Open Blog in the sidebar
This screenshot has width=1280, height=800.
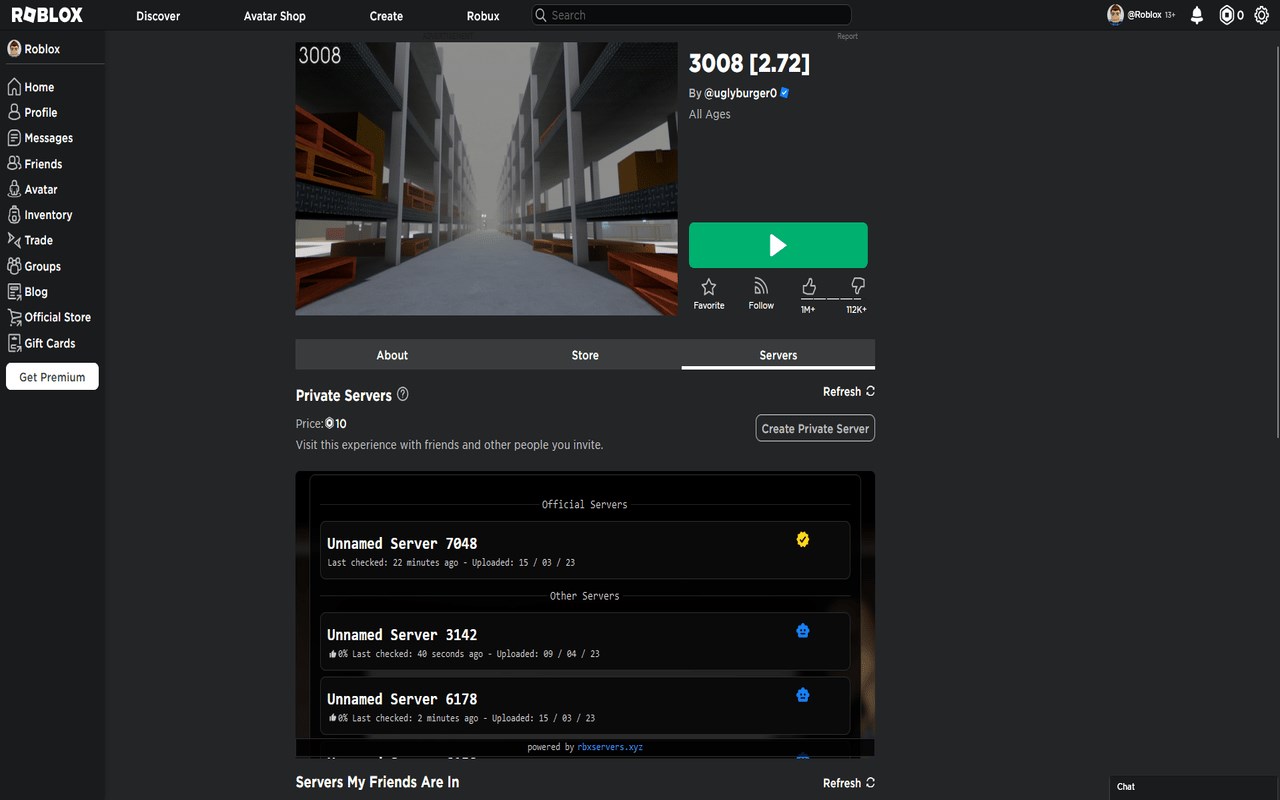coord(28,292)
